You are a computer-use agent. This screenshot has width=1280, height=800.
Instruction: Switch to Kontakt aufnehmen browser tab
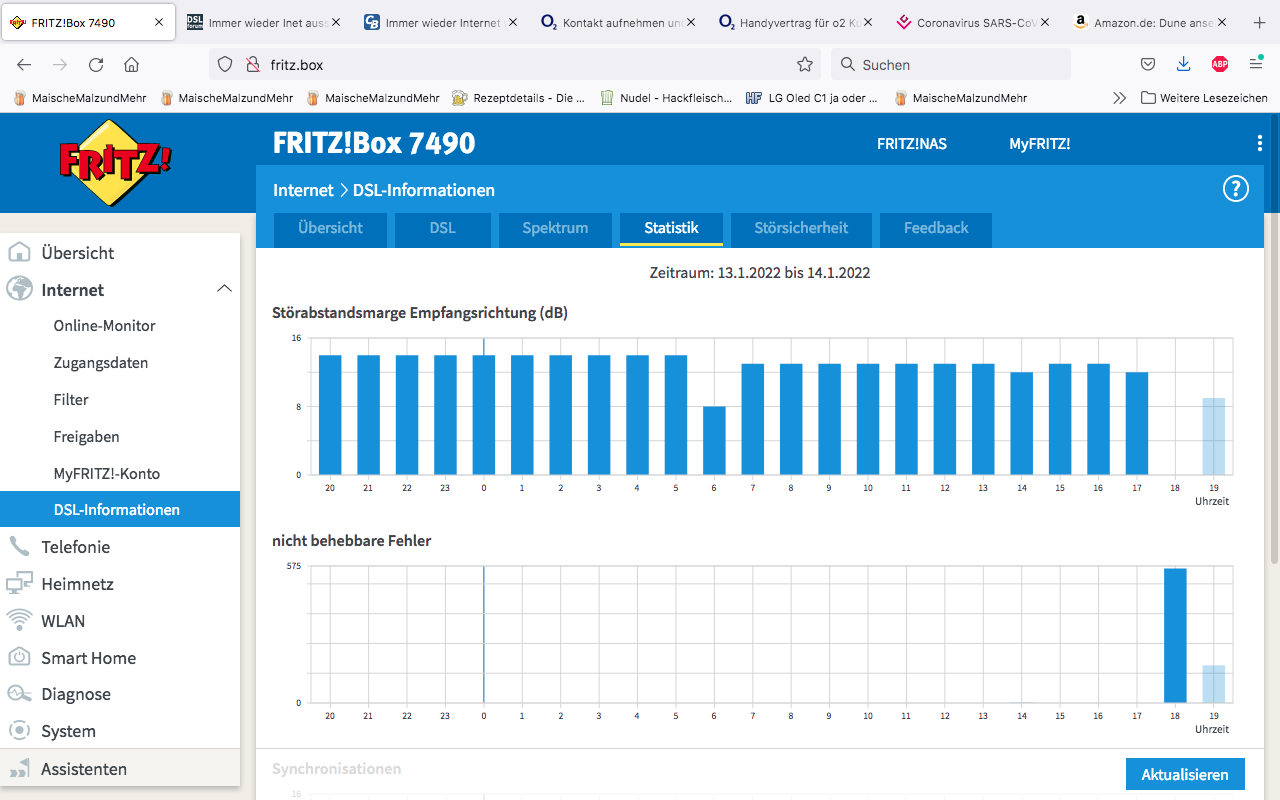[620, 22]
